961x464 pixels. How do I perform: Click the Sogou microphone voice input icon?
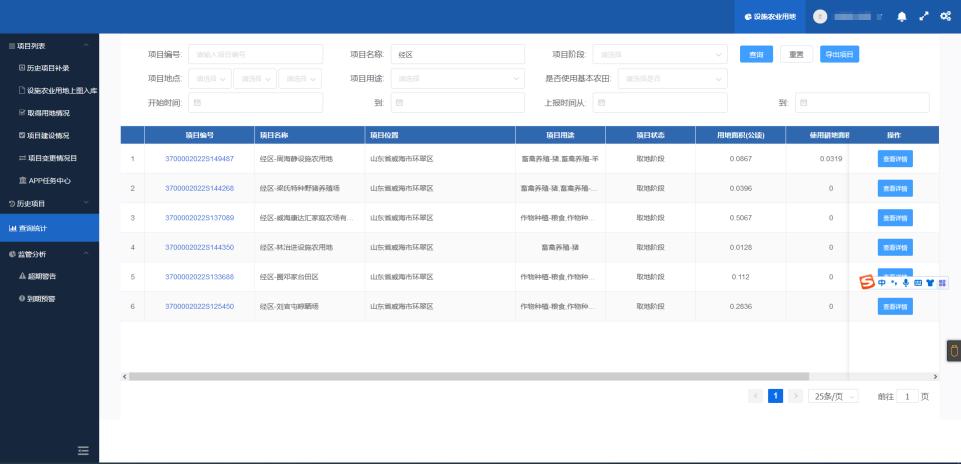tap(906, 282)
